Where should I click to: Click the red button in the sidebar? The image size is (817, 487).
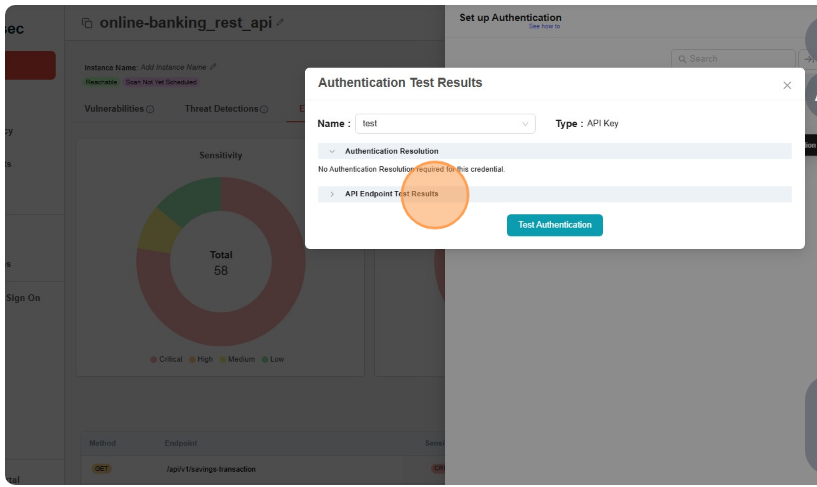click(x=30, y=65)
